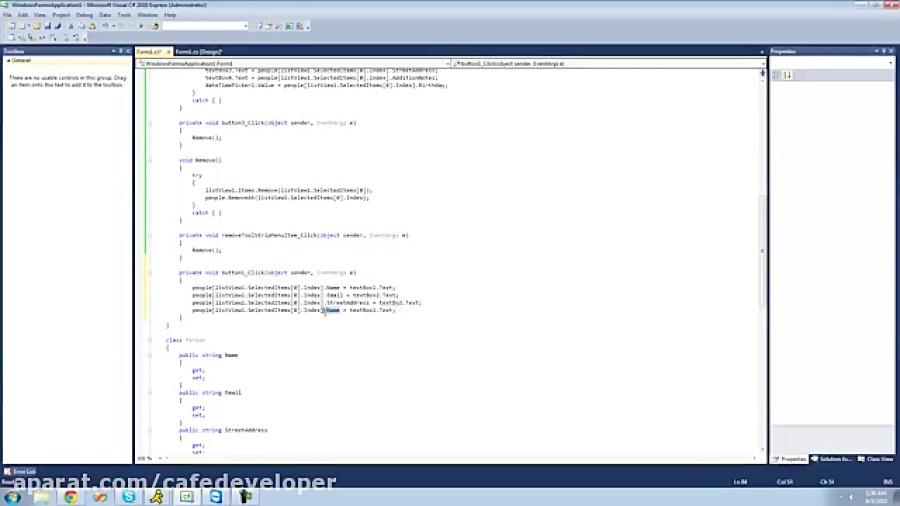
Task: Click the "class Person" line of code
Action: [x=185, y=340]
